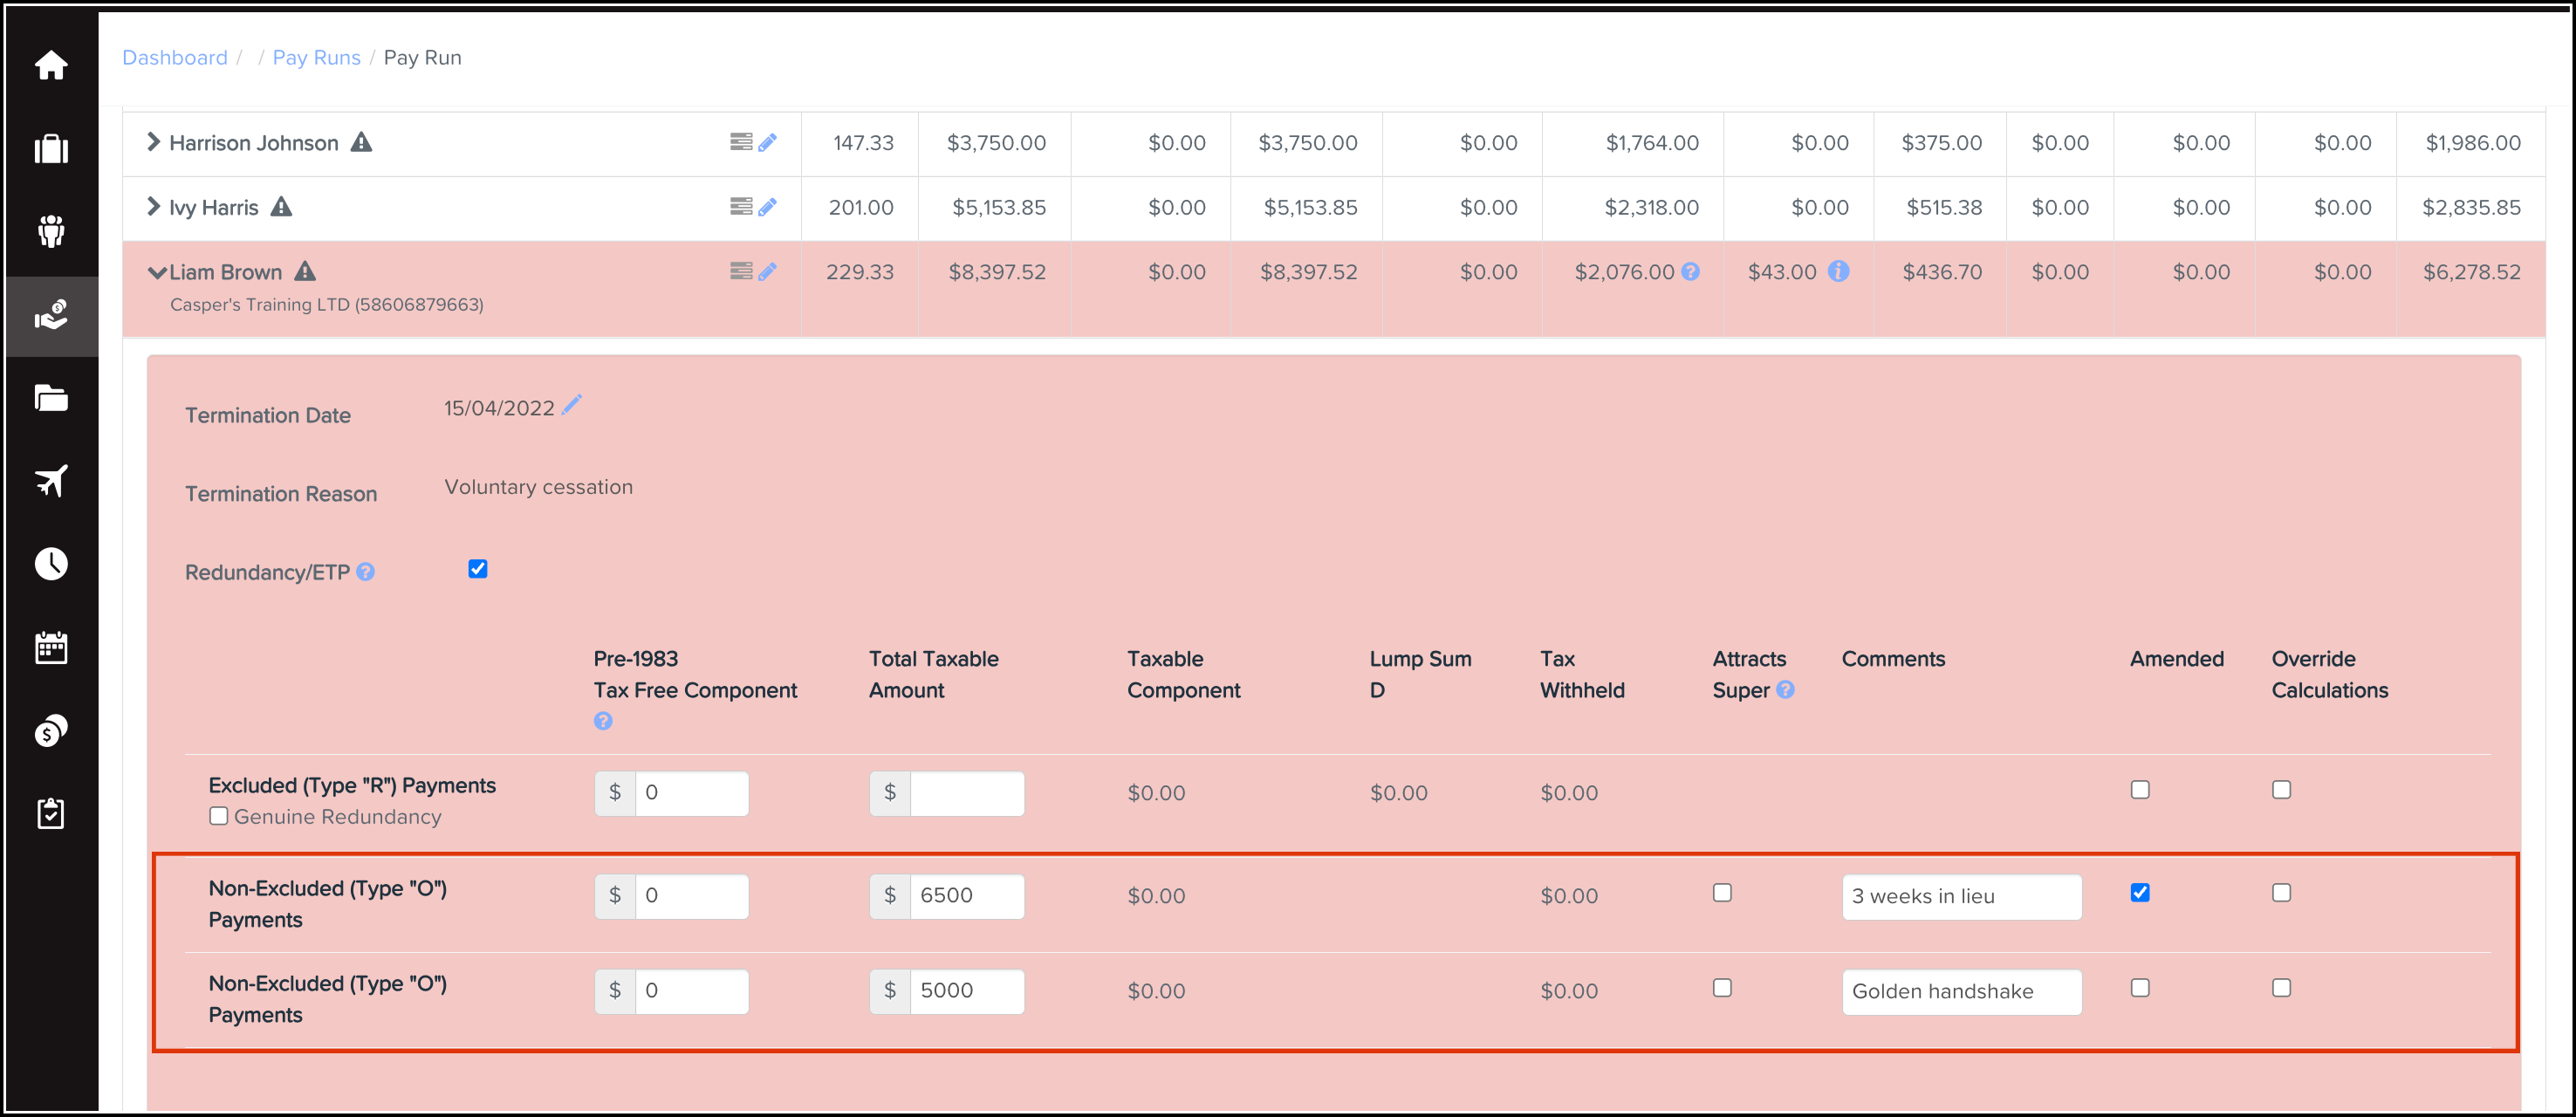
Task: Uncheck Amended for 3 weeks in lieu row
Action: click(2139, 892)
